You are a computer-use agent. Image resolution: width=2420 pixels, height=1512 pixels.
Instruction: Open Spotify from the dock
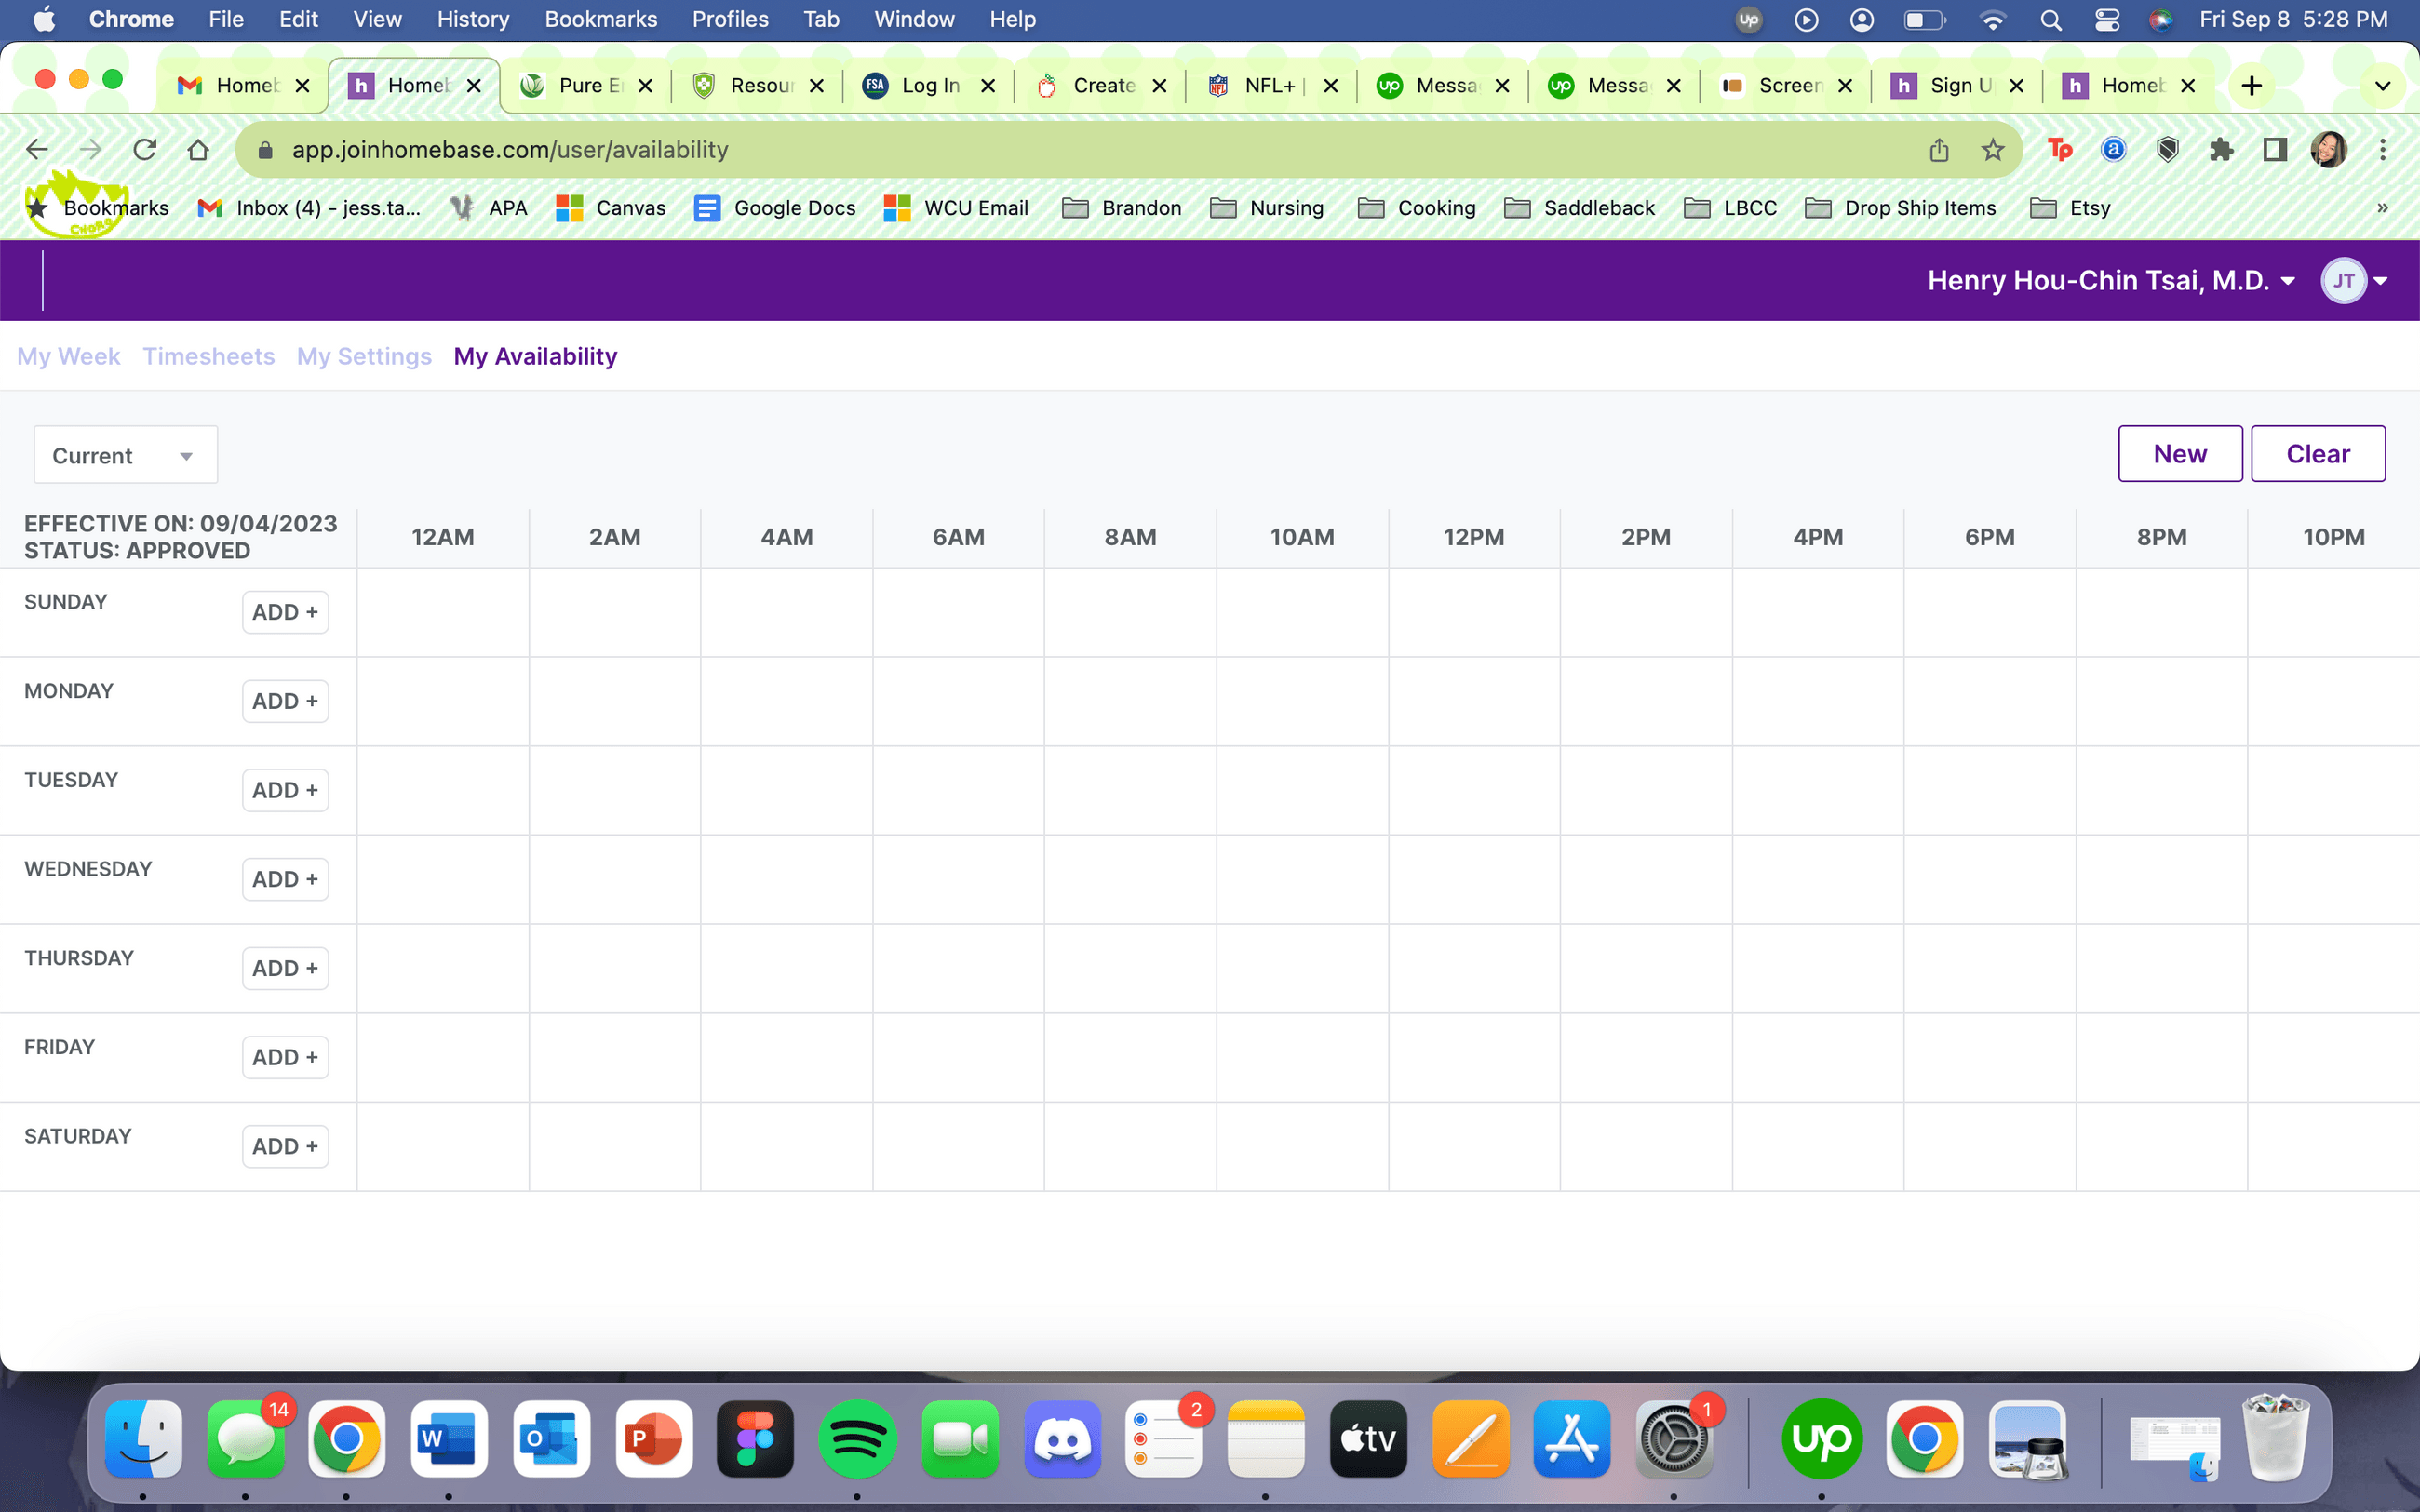pyautogui.click(x=857, y=1439)
